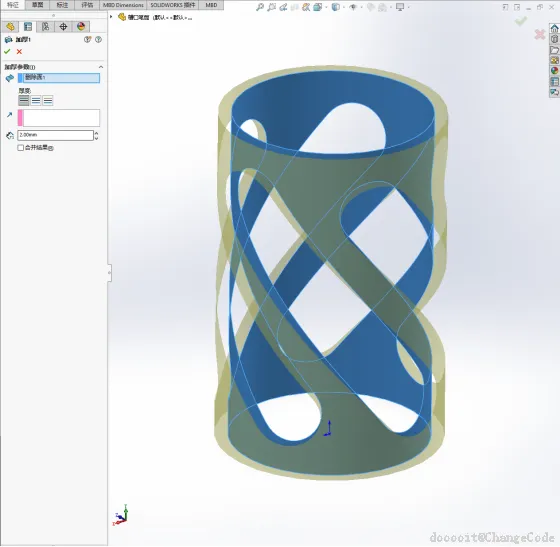Open the ConfigurationManager tab icon
Screen dimensions: 560x547
coord(45,27)
